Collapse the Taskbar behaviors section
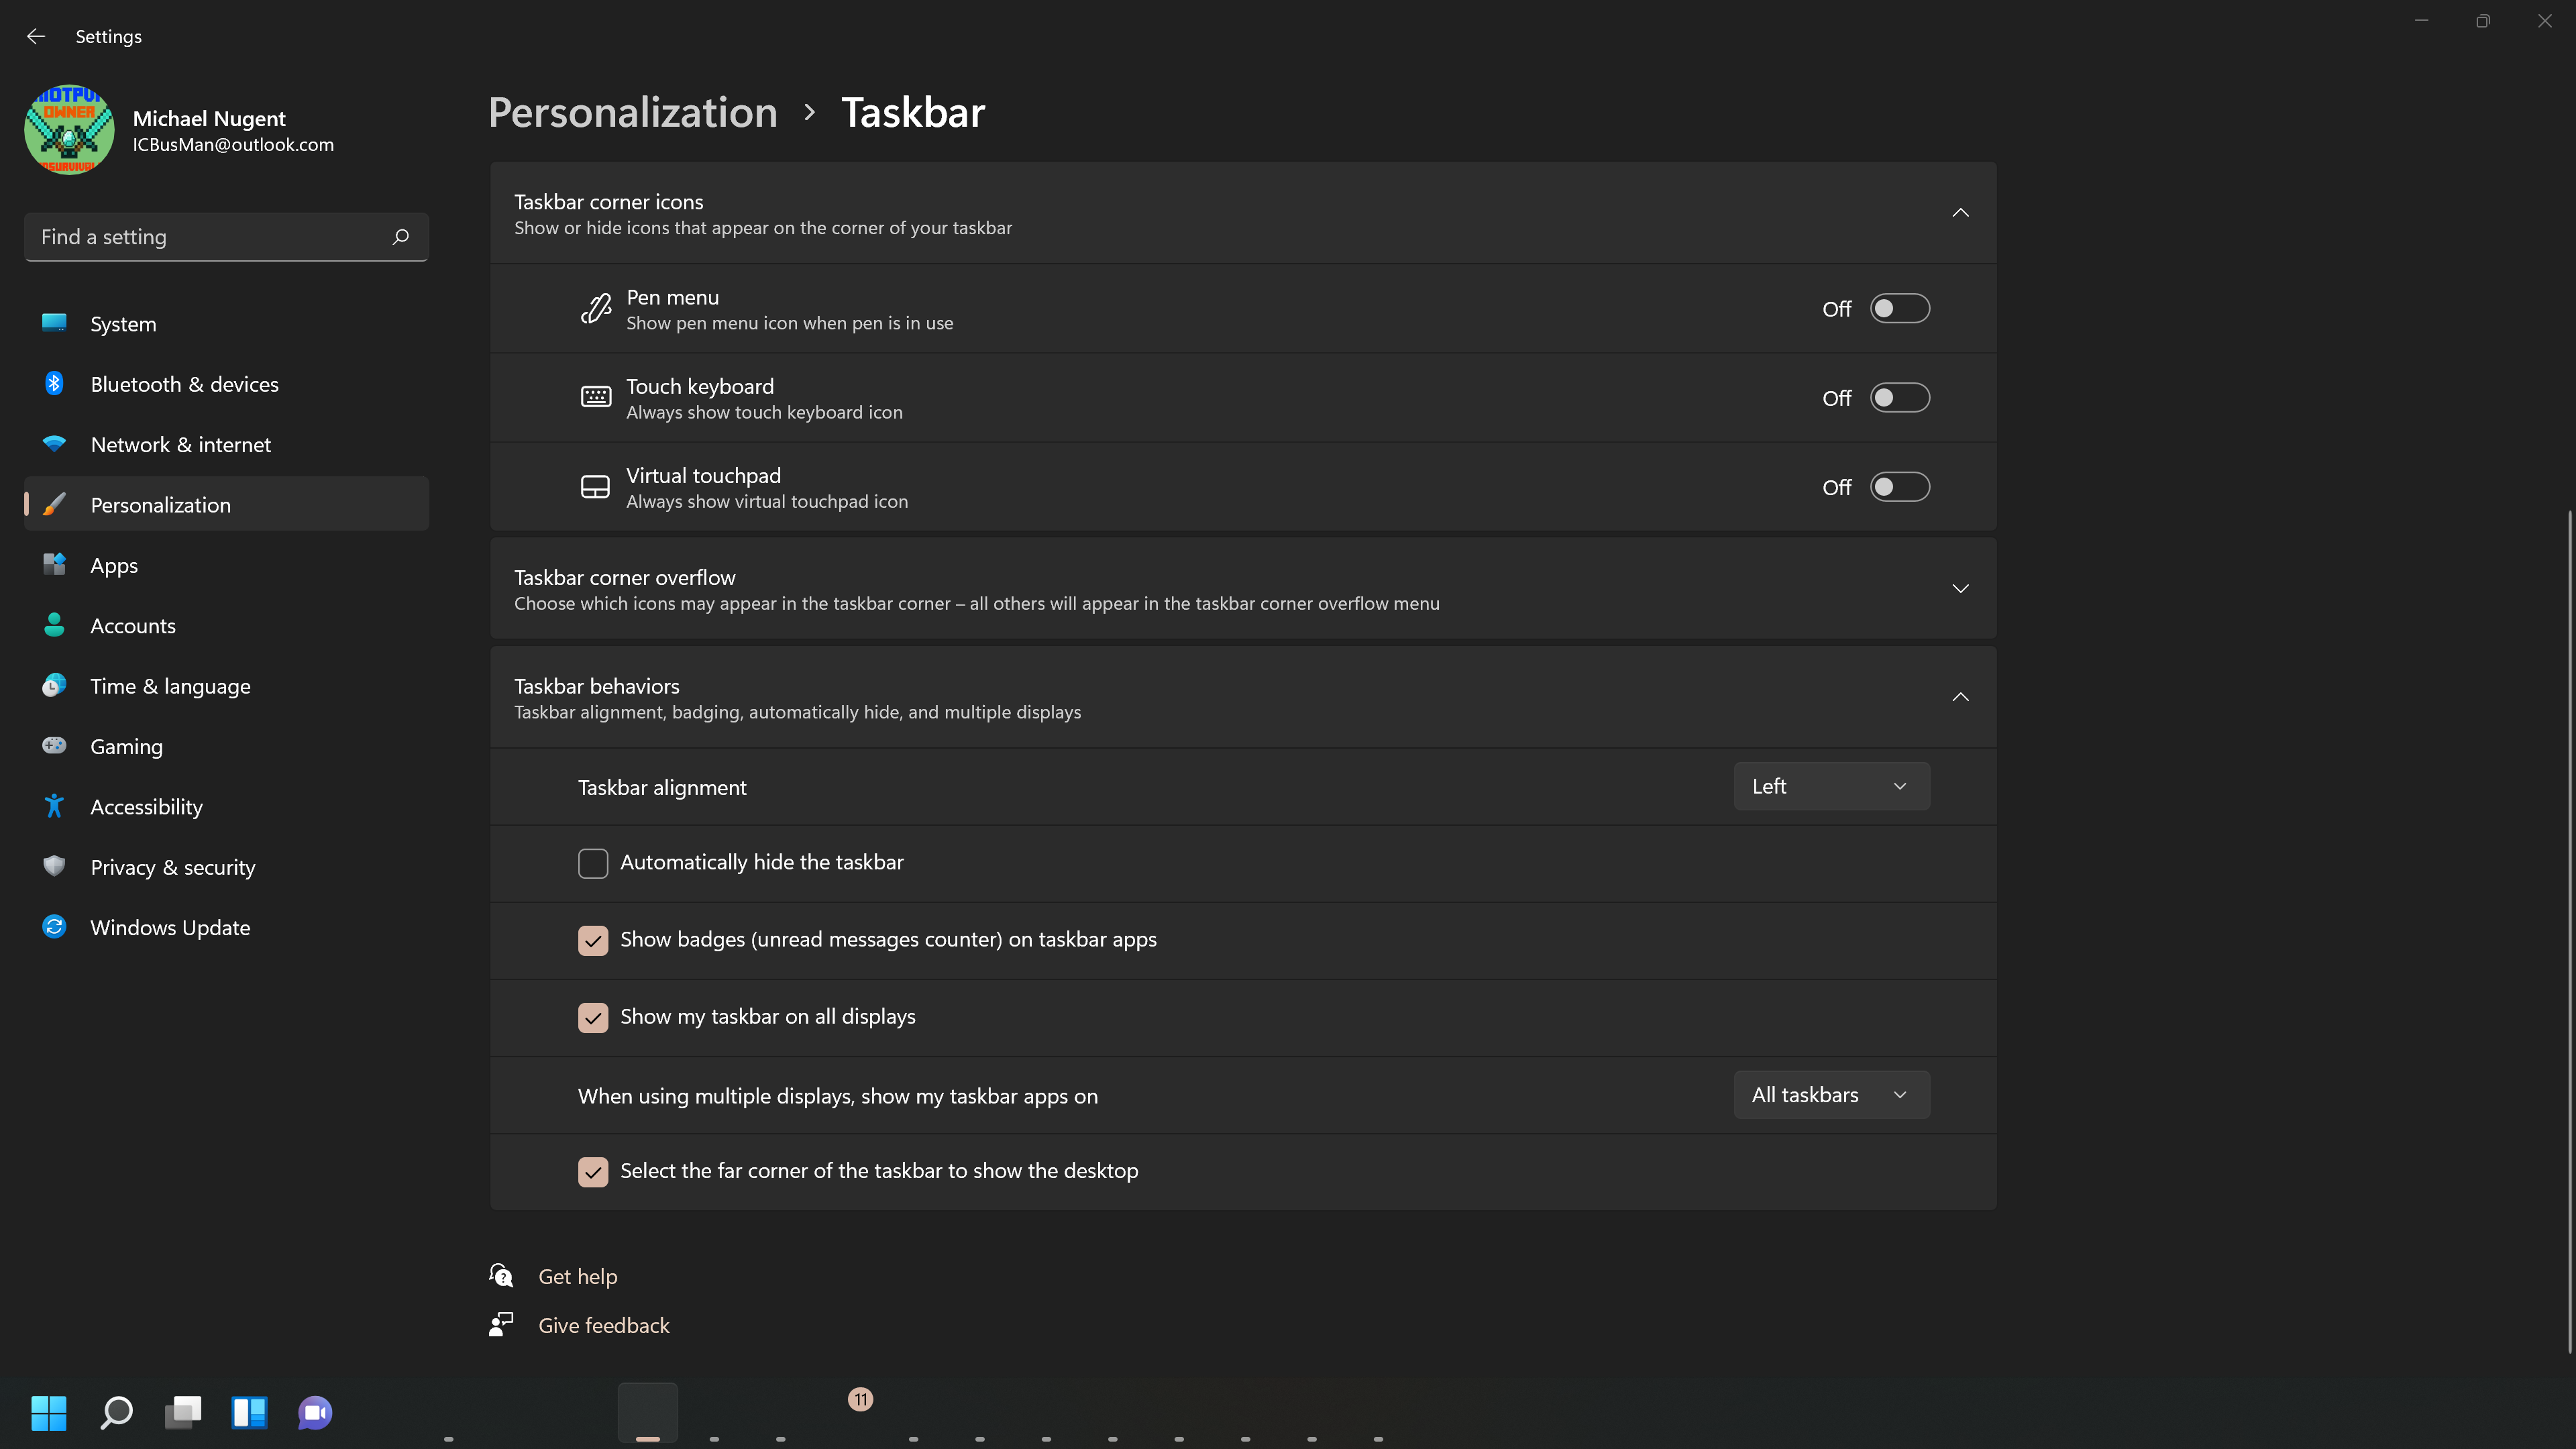The width and height of the screenshot is (2576, 1449). [x=1959, y=696]
